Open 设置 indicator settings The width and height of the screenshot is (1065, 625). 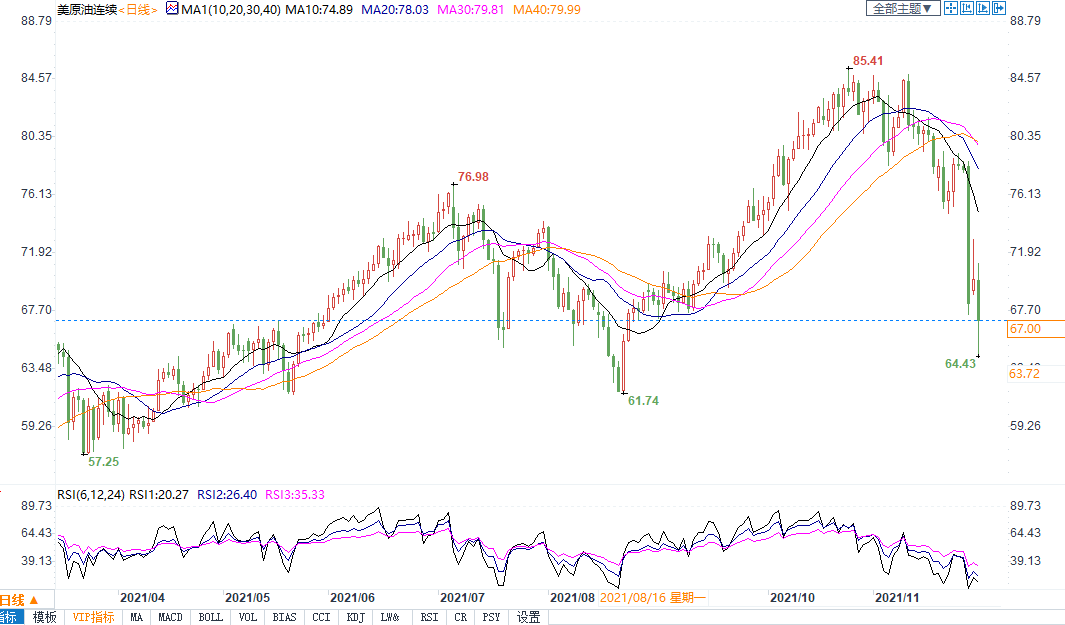(528, 617)
